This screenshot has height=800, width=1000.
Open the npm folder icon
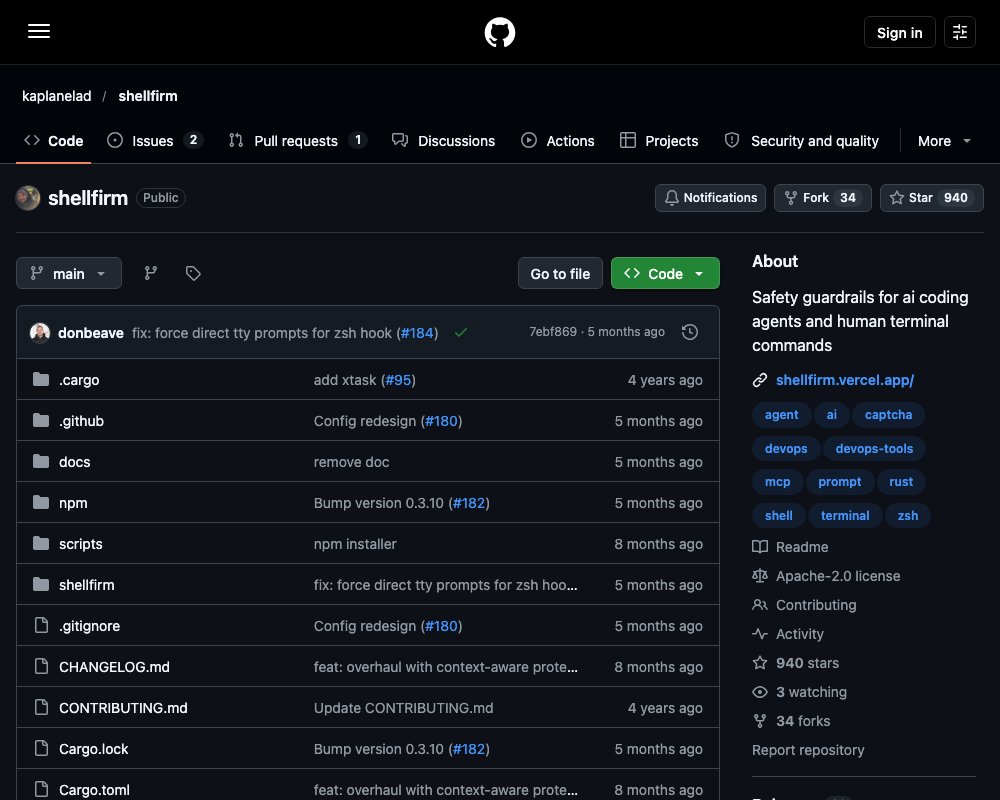(41, 503)
